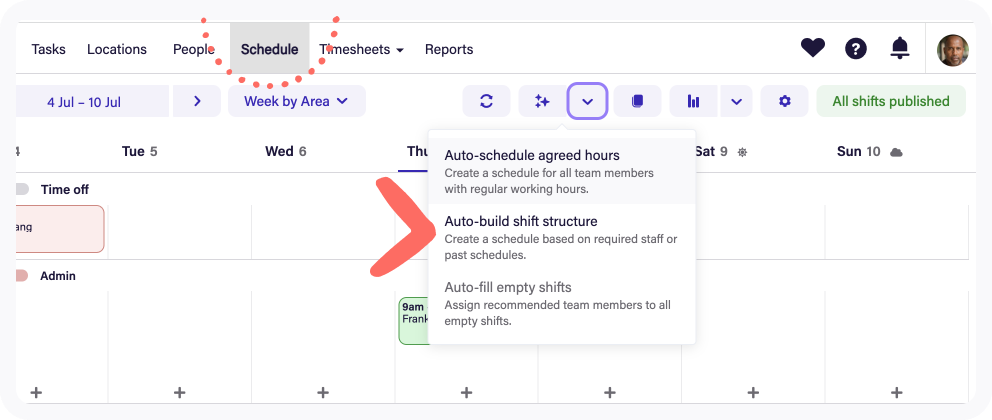Expand the Timesheets menu

click(x=361, y=49)
